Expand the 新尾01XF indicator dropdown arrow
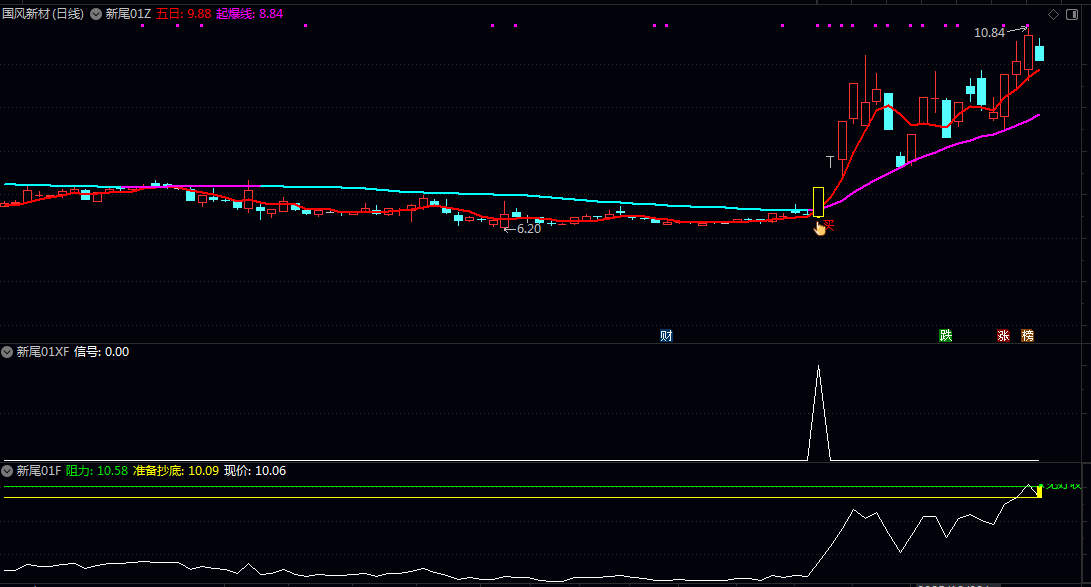The image size is (1091, 587). (8, 352)
